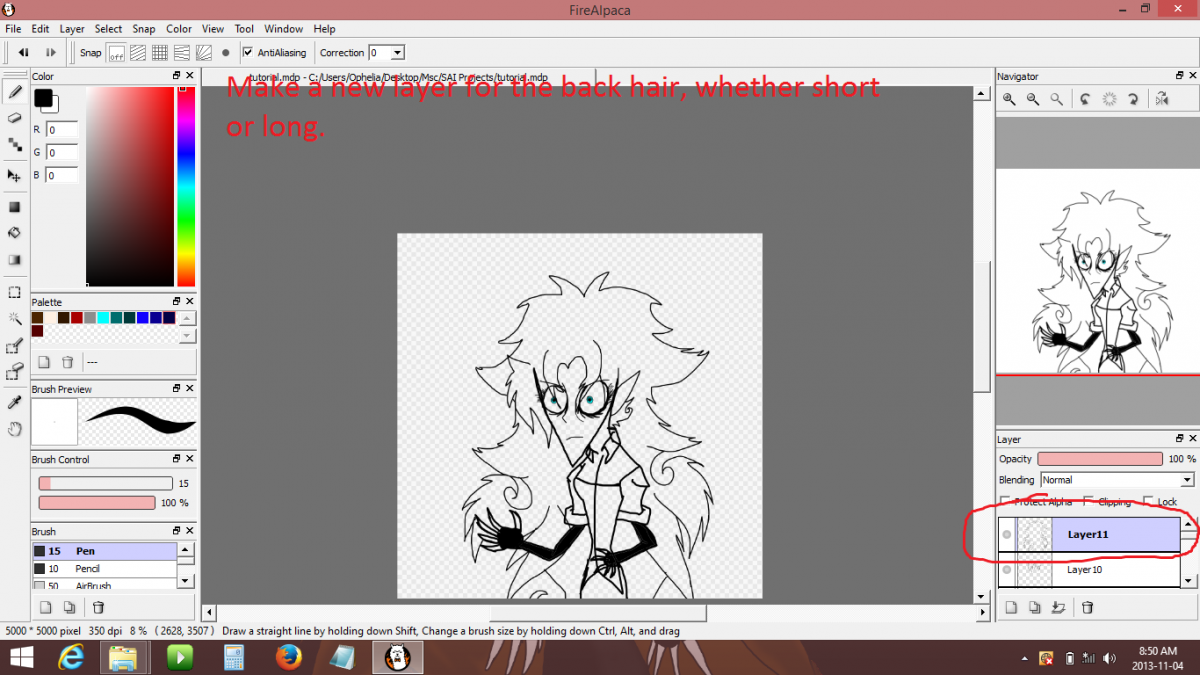Select the Hand tool
Image resolution: width=1200 pixels, height=675 pixels.
coord(15,429)
